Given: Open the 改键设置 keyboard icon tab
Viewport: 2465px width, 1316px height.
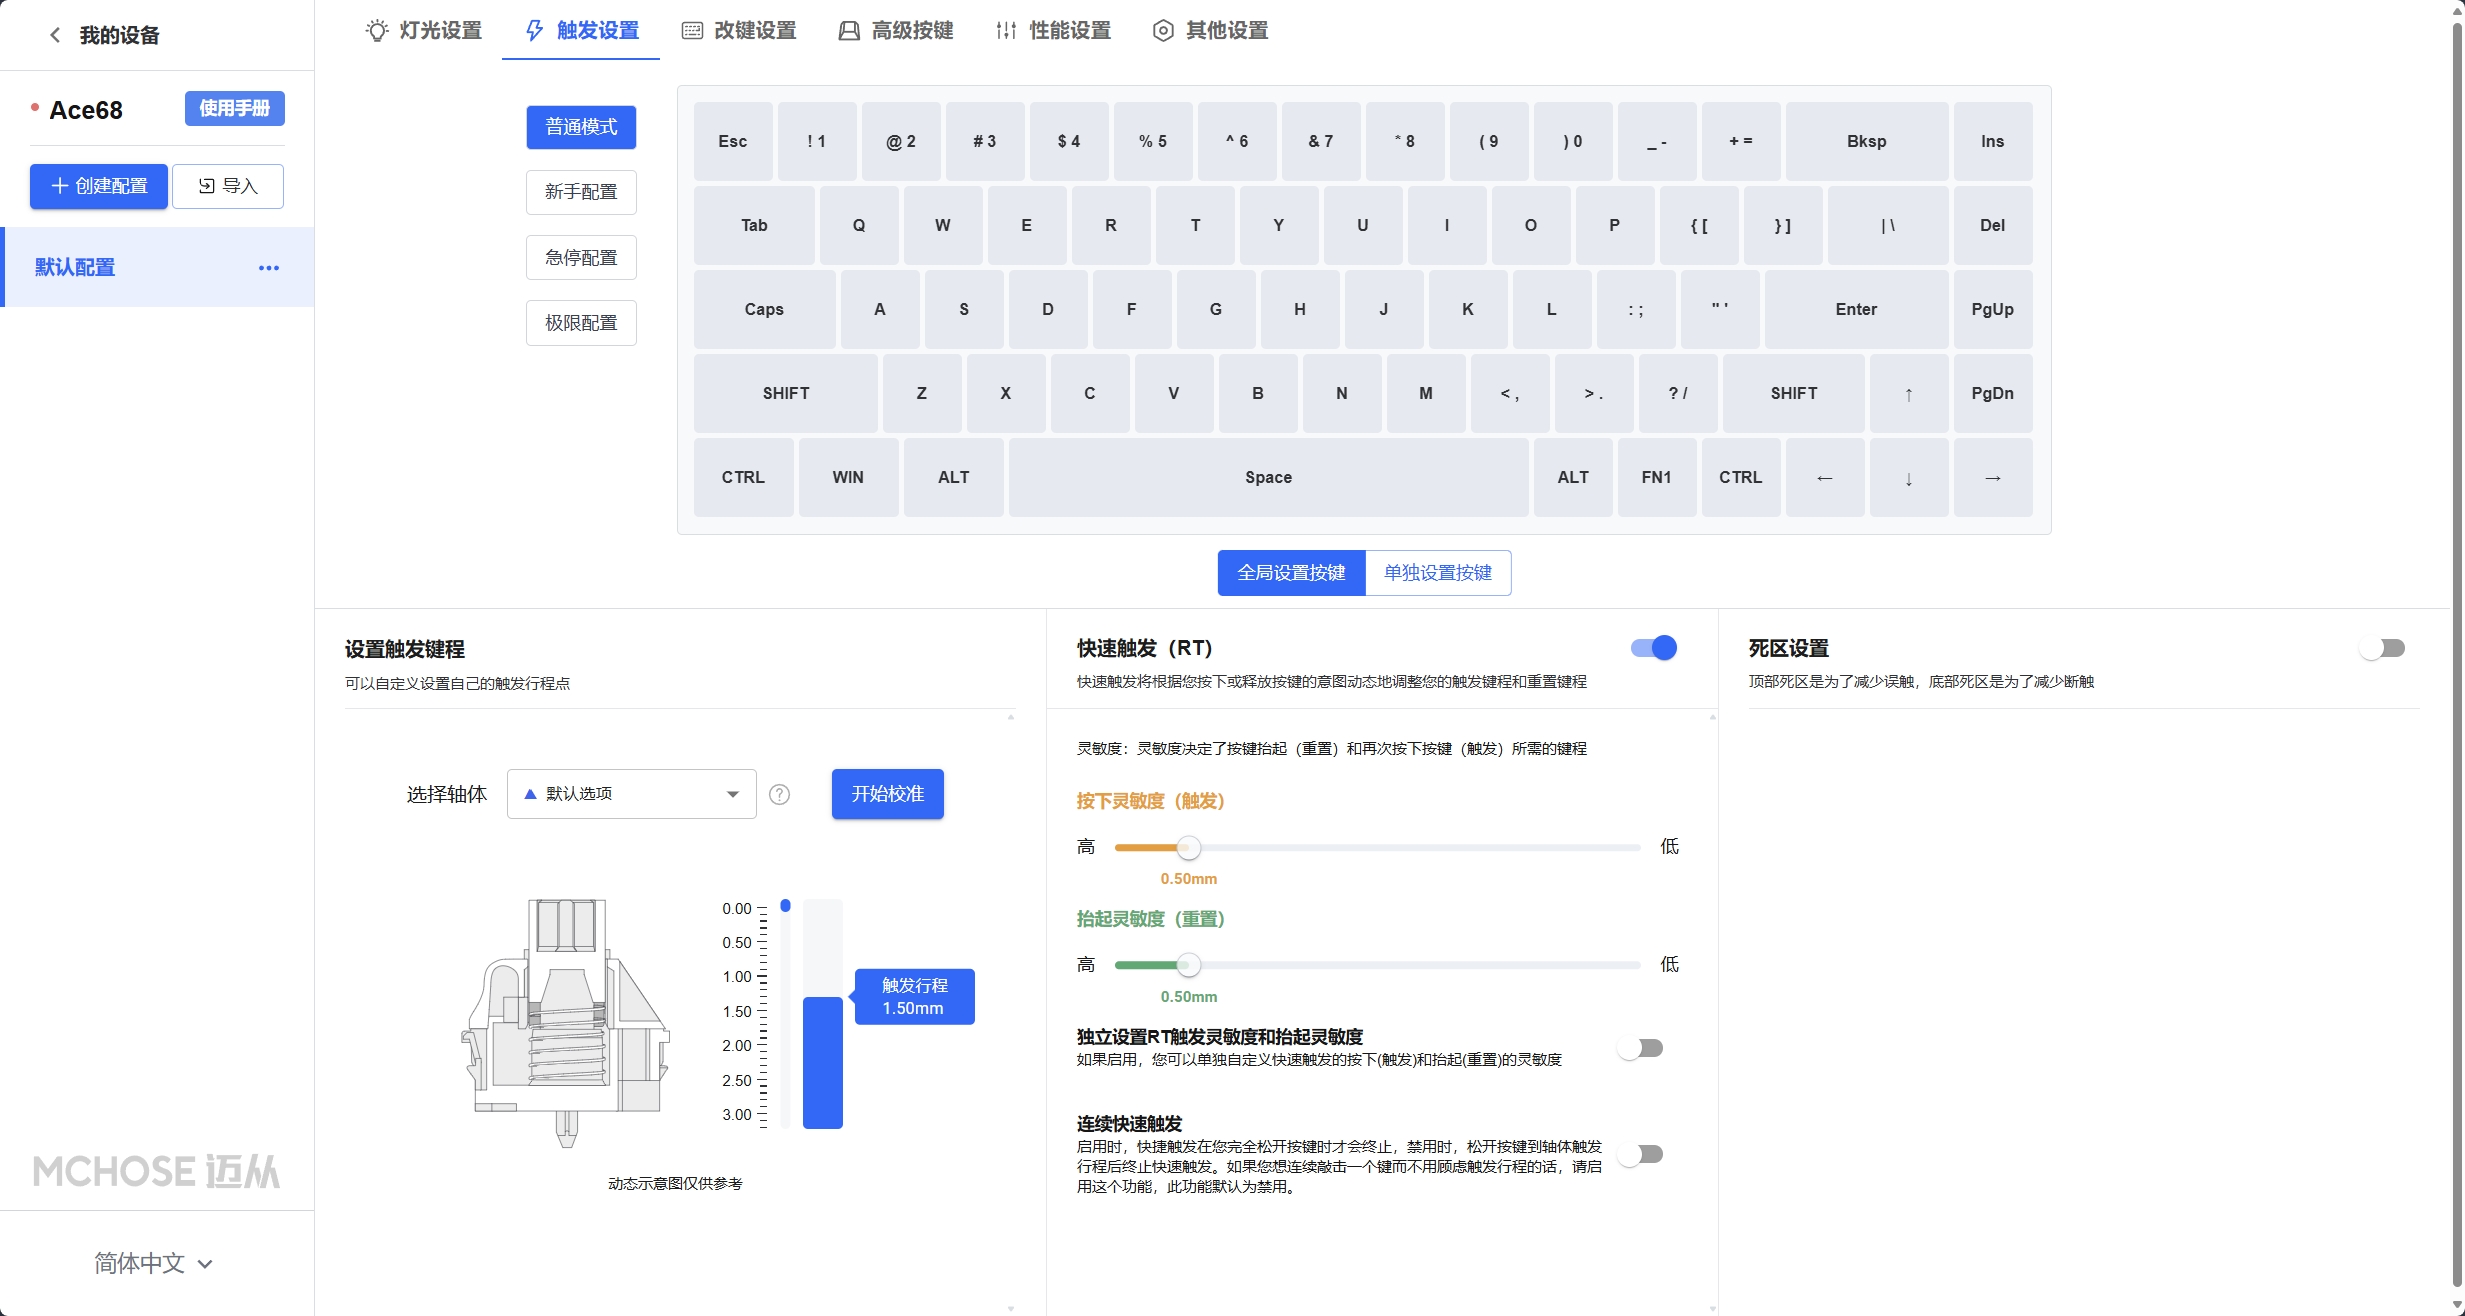Looking at the screenshot, I should pos(739,30).
